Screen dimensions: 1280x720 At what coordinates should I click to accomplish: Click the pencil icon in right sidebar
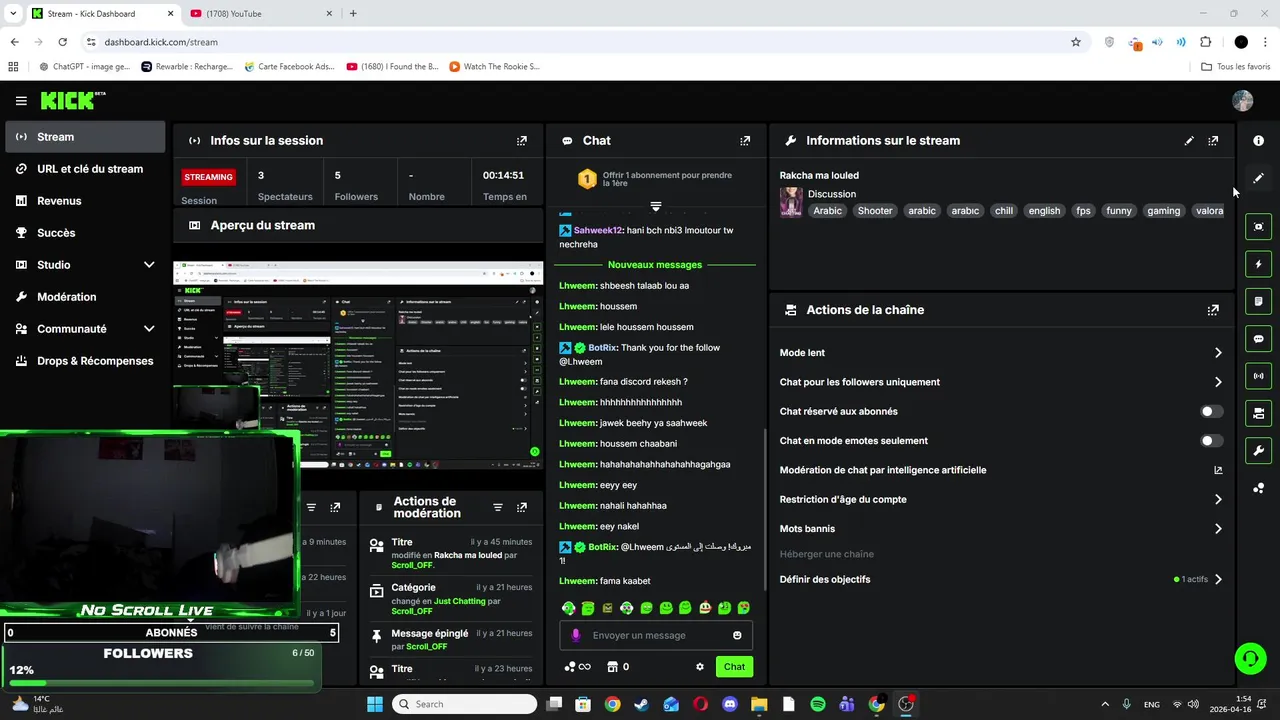point(1258,178)
